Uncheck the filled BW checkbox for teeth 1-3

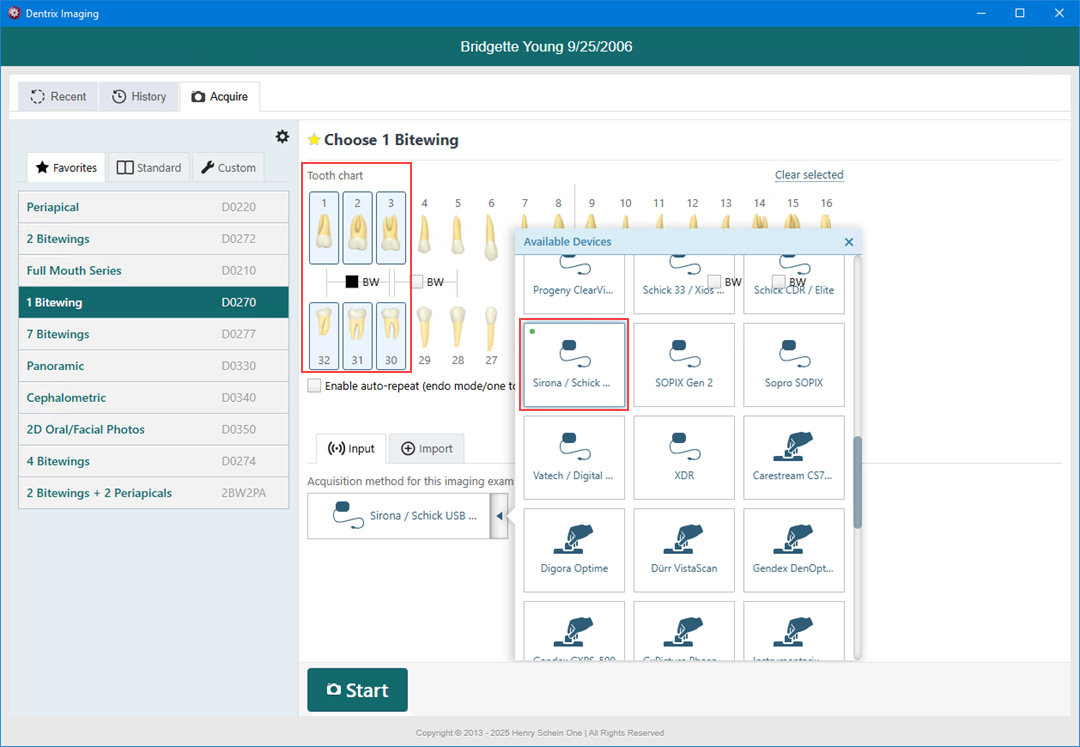(352, 282)
